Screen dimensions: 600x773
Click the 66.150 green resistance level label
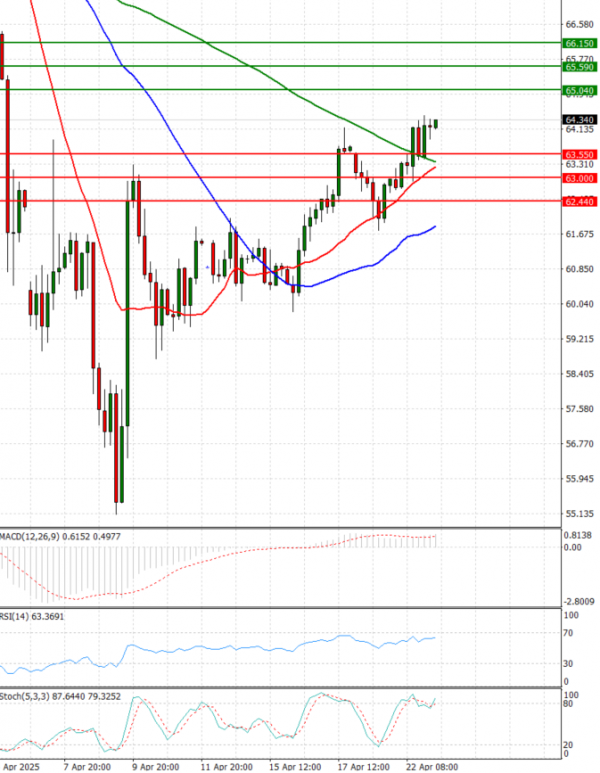pos(579,43)
